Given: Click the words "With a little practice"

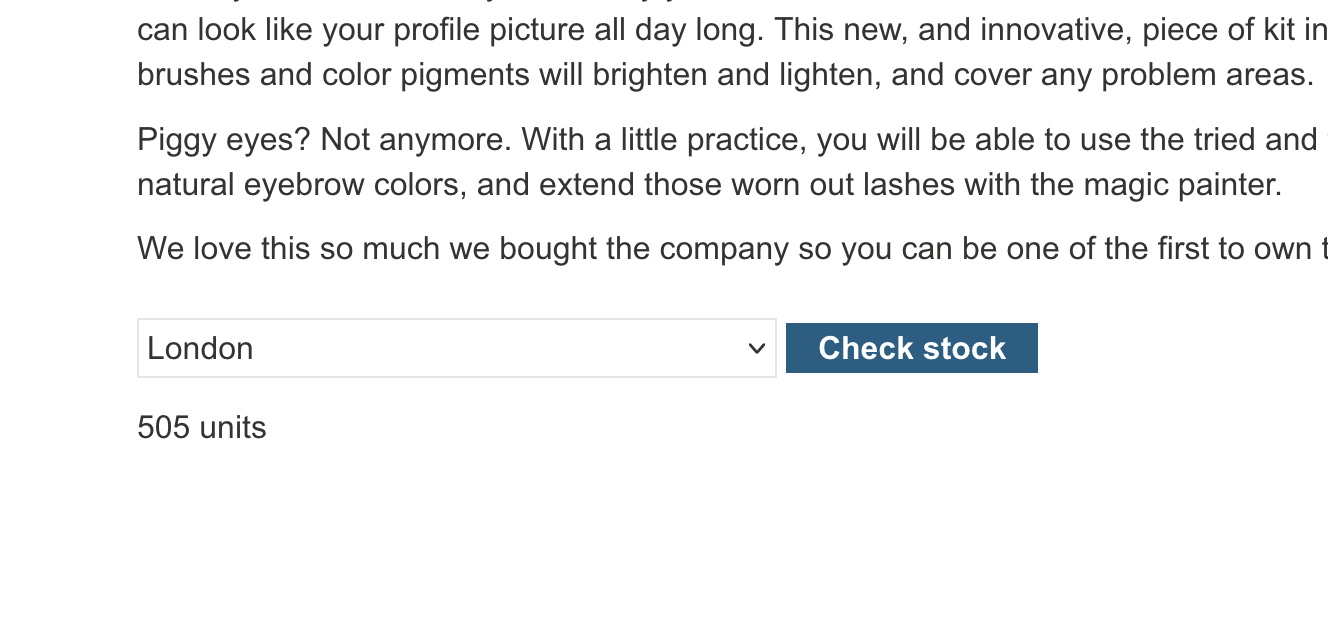Looking at the screenshot, I should (x=664, y=141).
